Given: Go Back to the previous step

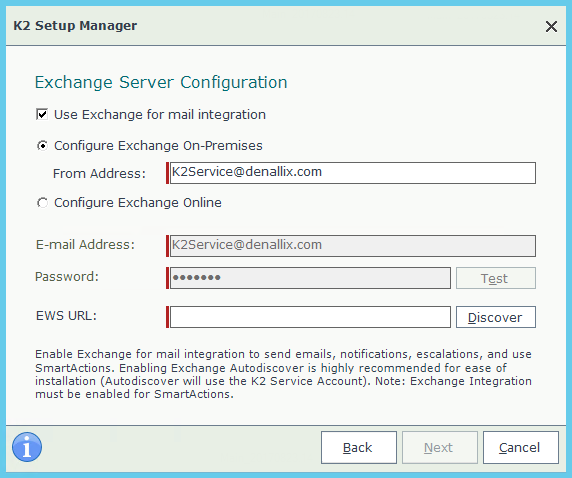Looking at the screenshot, I should pos(359,448).
